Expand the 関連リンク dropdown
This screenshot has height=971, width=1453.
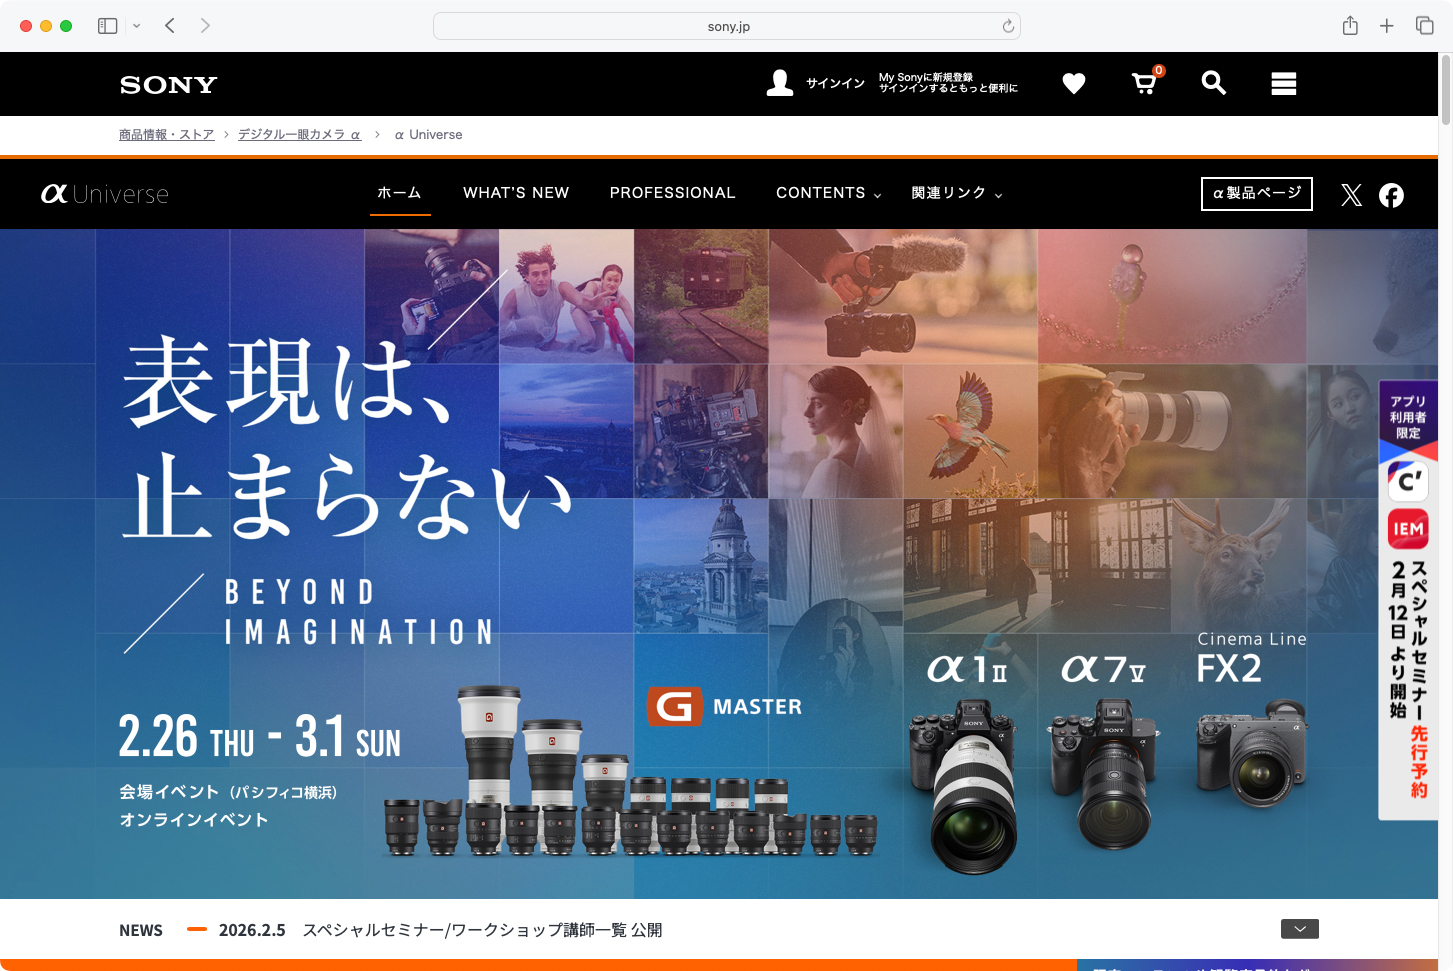(x=955, y=193)
